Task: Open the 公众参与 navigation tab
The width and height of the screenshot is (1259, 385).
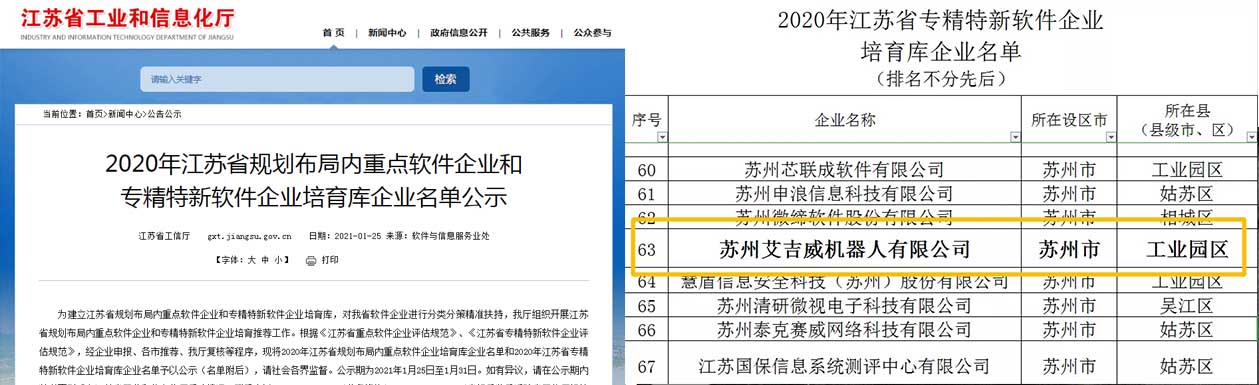Action: pyautogui.click(x=593, y=32)
